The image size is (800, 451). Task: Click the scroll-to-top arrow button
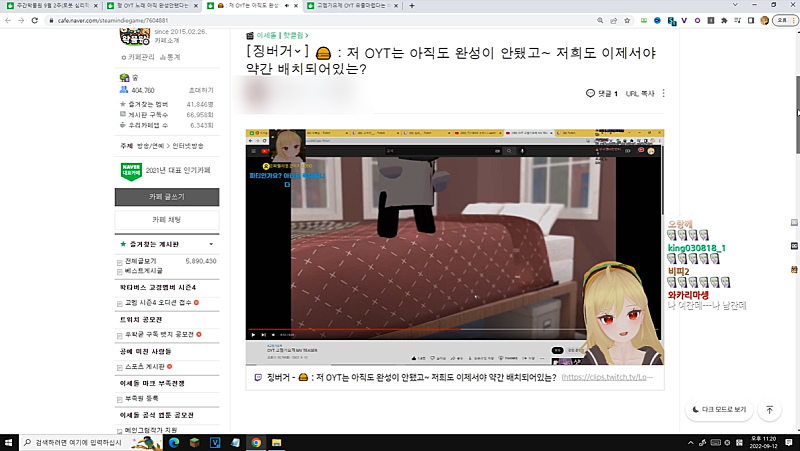tap(769, 410)
